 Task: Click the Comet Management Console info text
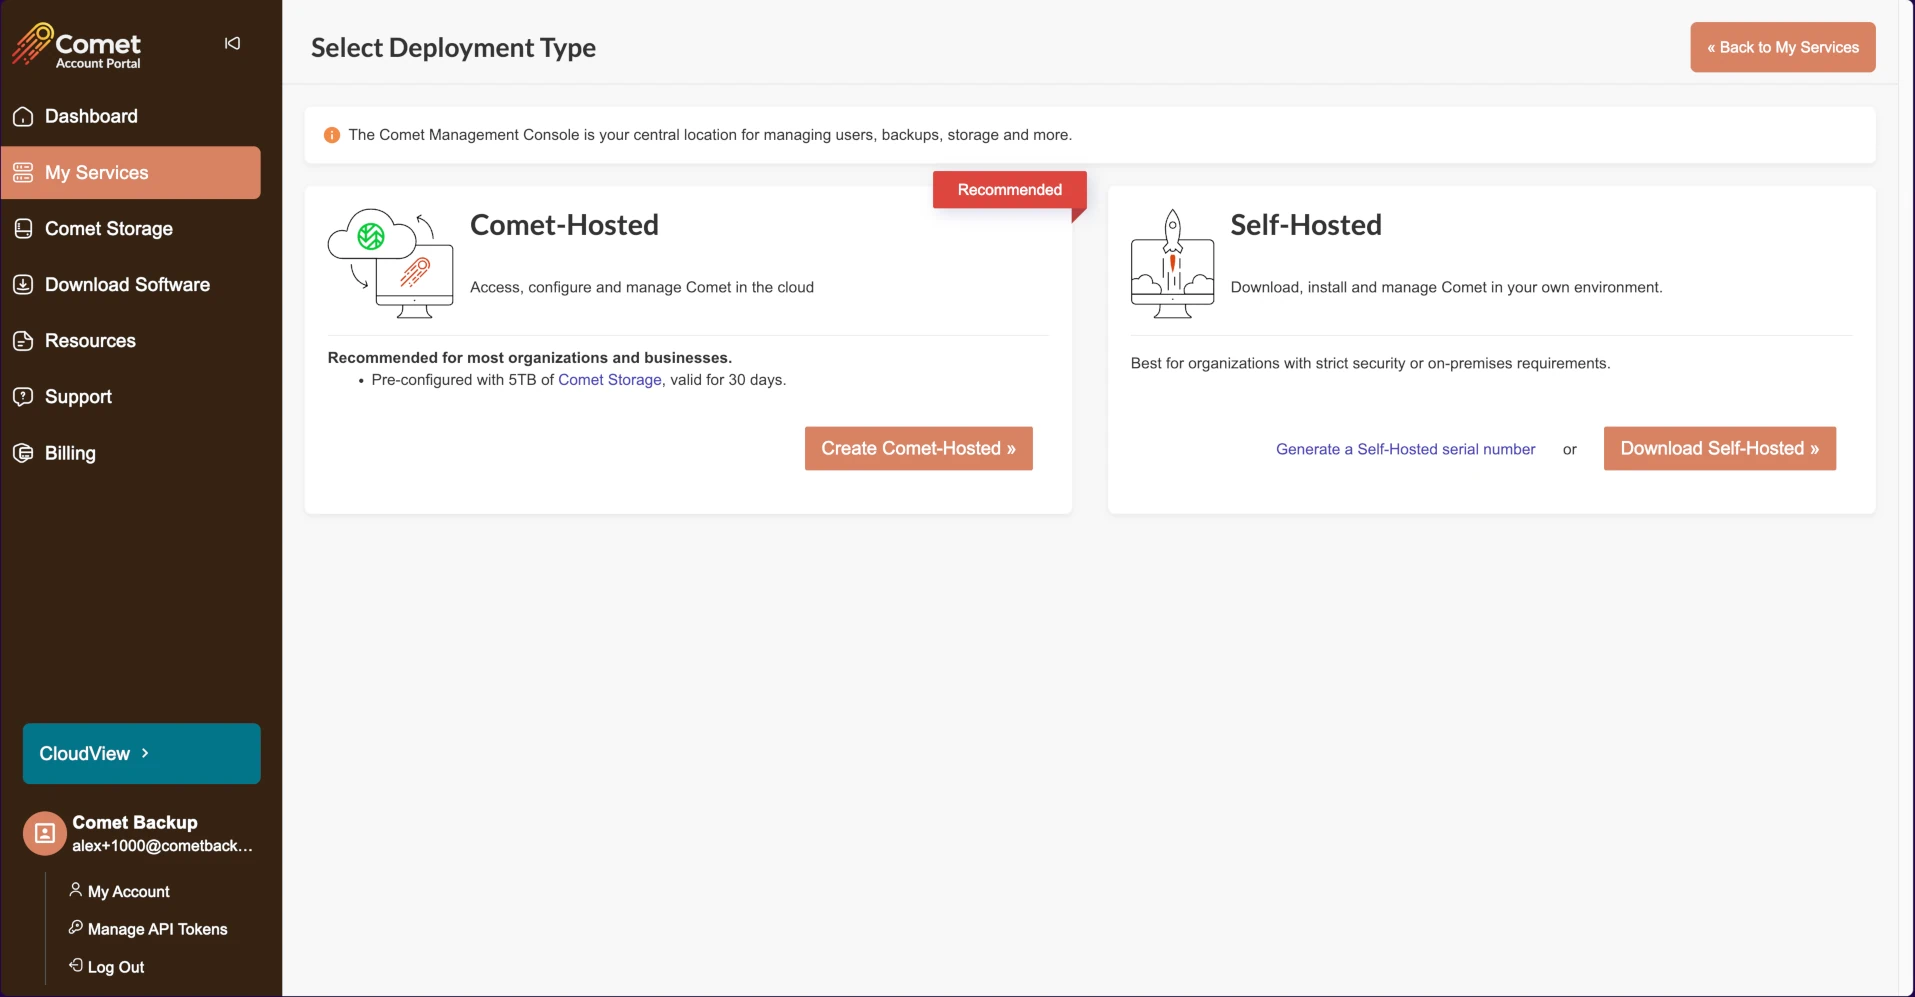pyautogui.click(x=710, y=135)
